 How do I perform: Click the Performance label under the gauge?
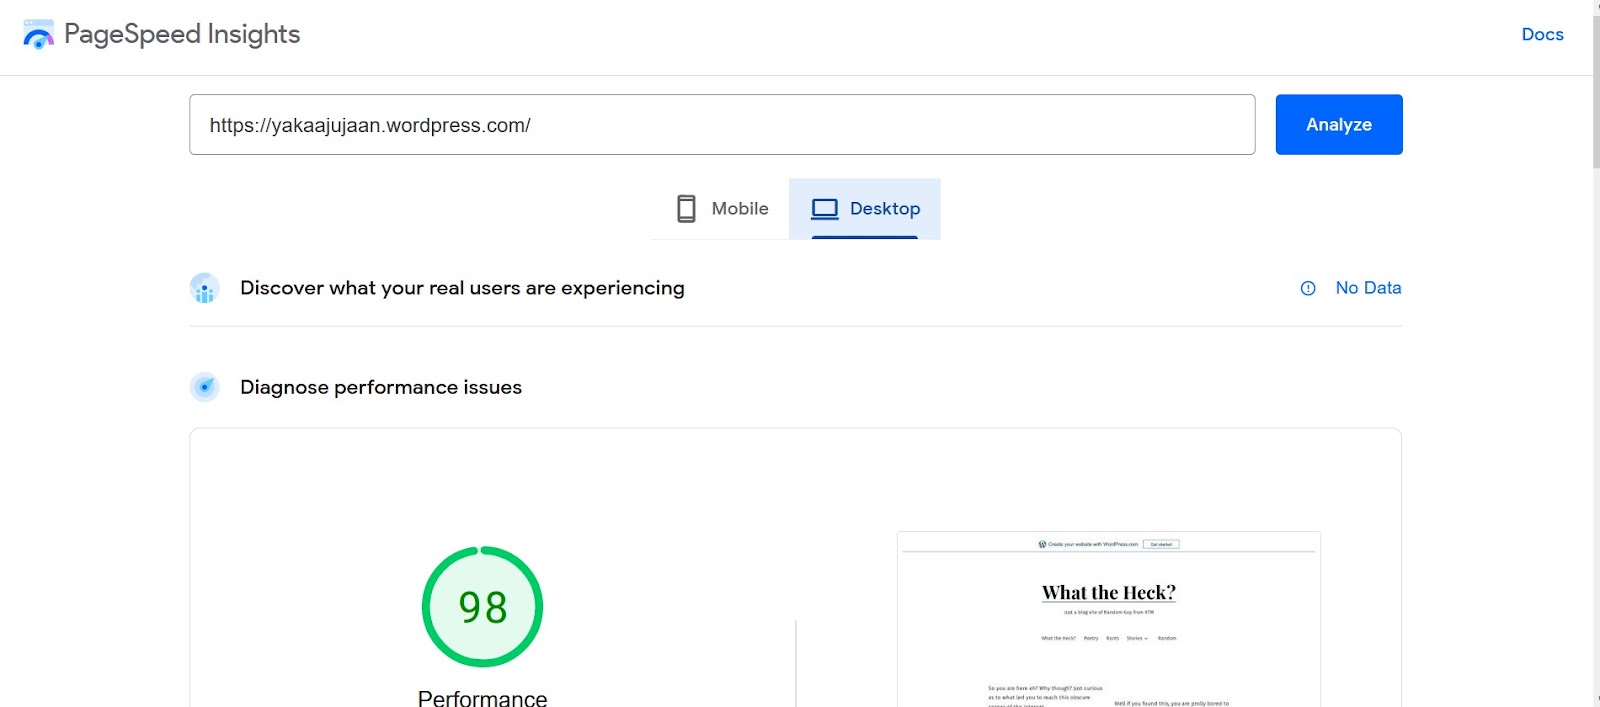point(482,697)
